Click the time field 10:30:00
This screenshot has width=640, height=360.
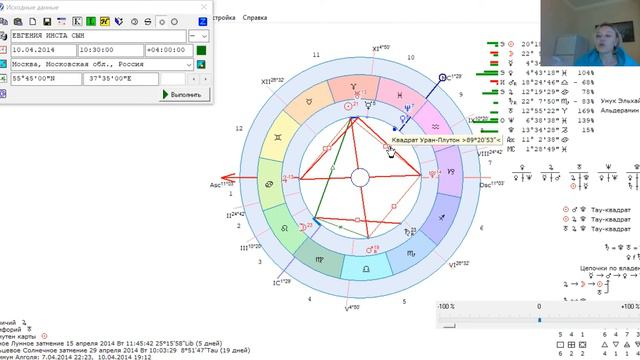click(111, 50)
